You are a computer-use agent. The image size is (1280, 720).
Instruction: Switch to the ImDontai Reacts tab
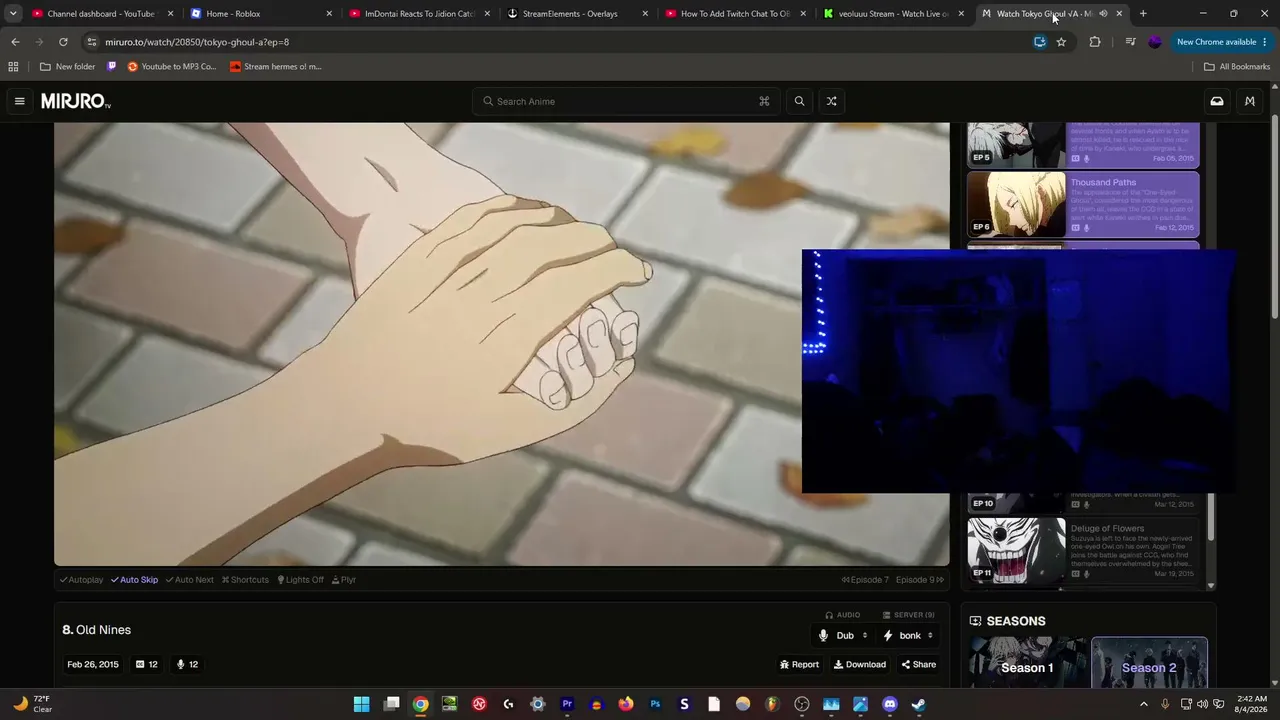pyautogui.click(x=420, y=14)
